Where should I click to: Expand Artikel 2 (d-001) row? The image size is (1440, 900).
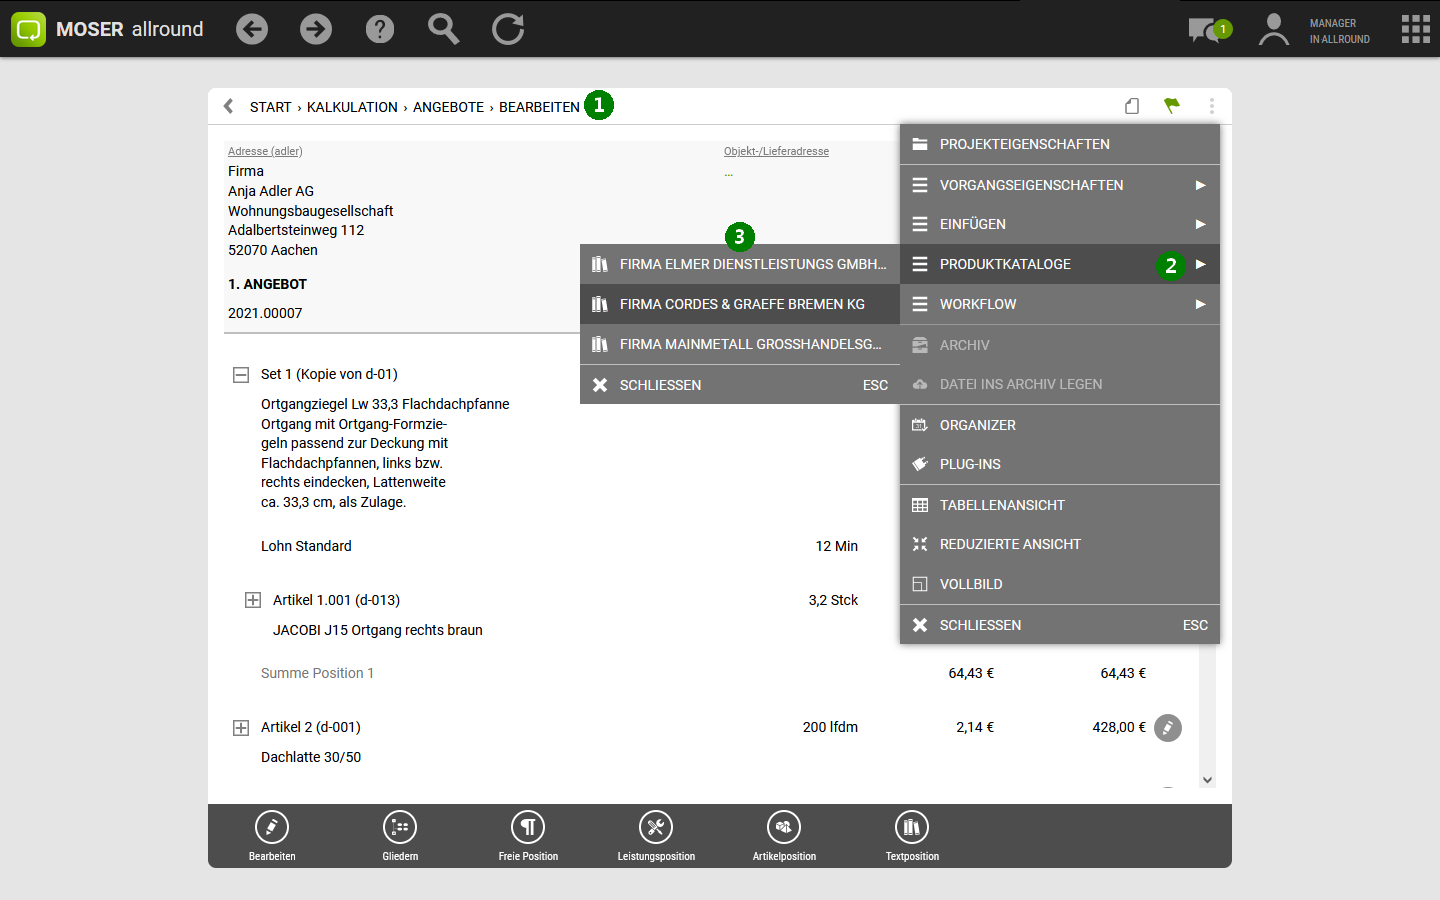241,728
